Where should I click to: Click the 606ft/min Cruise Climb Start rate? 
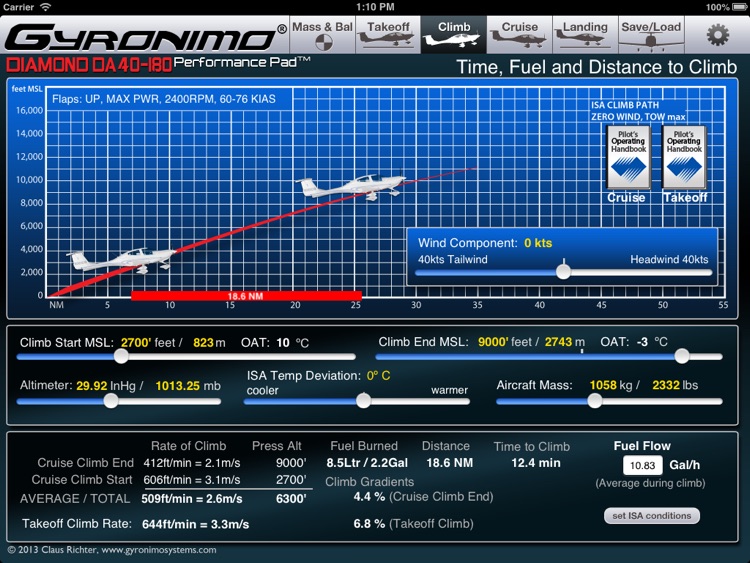192,480
